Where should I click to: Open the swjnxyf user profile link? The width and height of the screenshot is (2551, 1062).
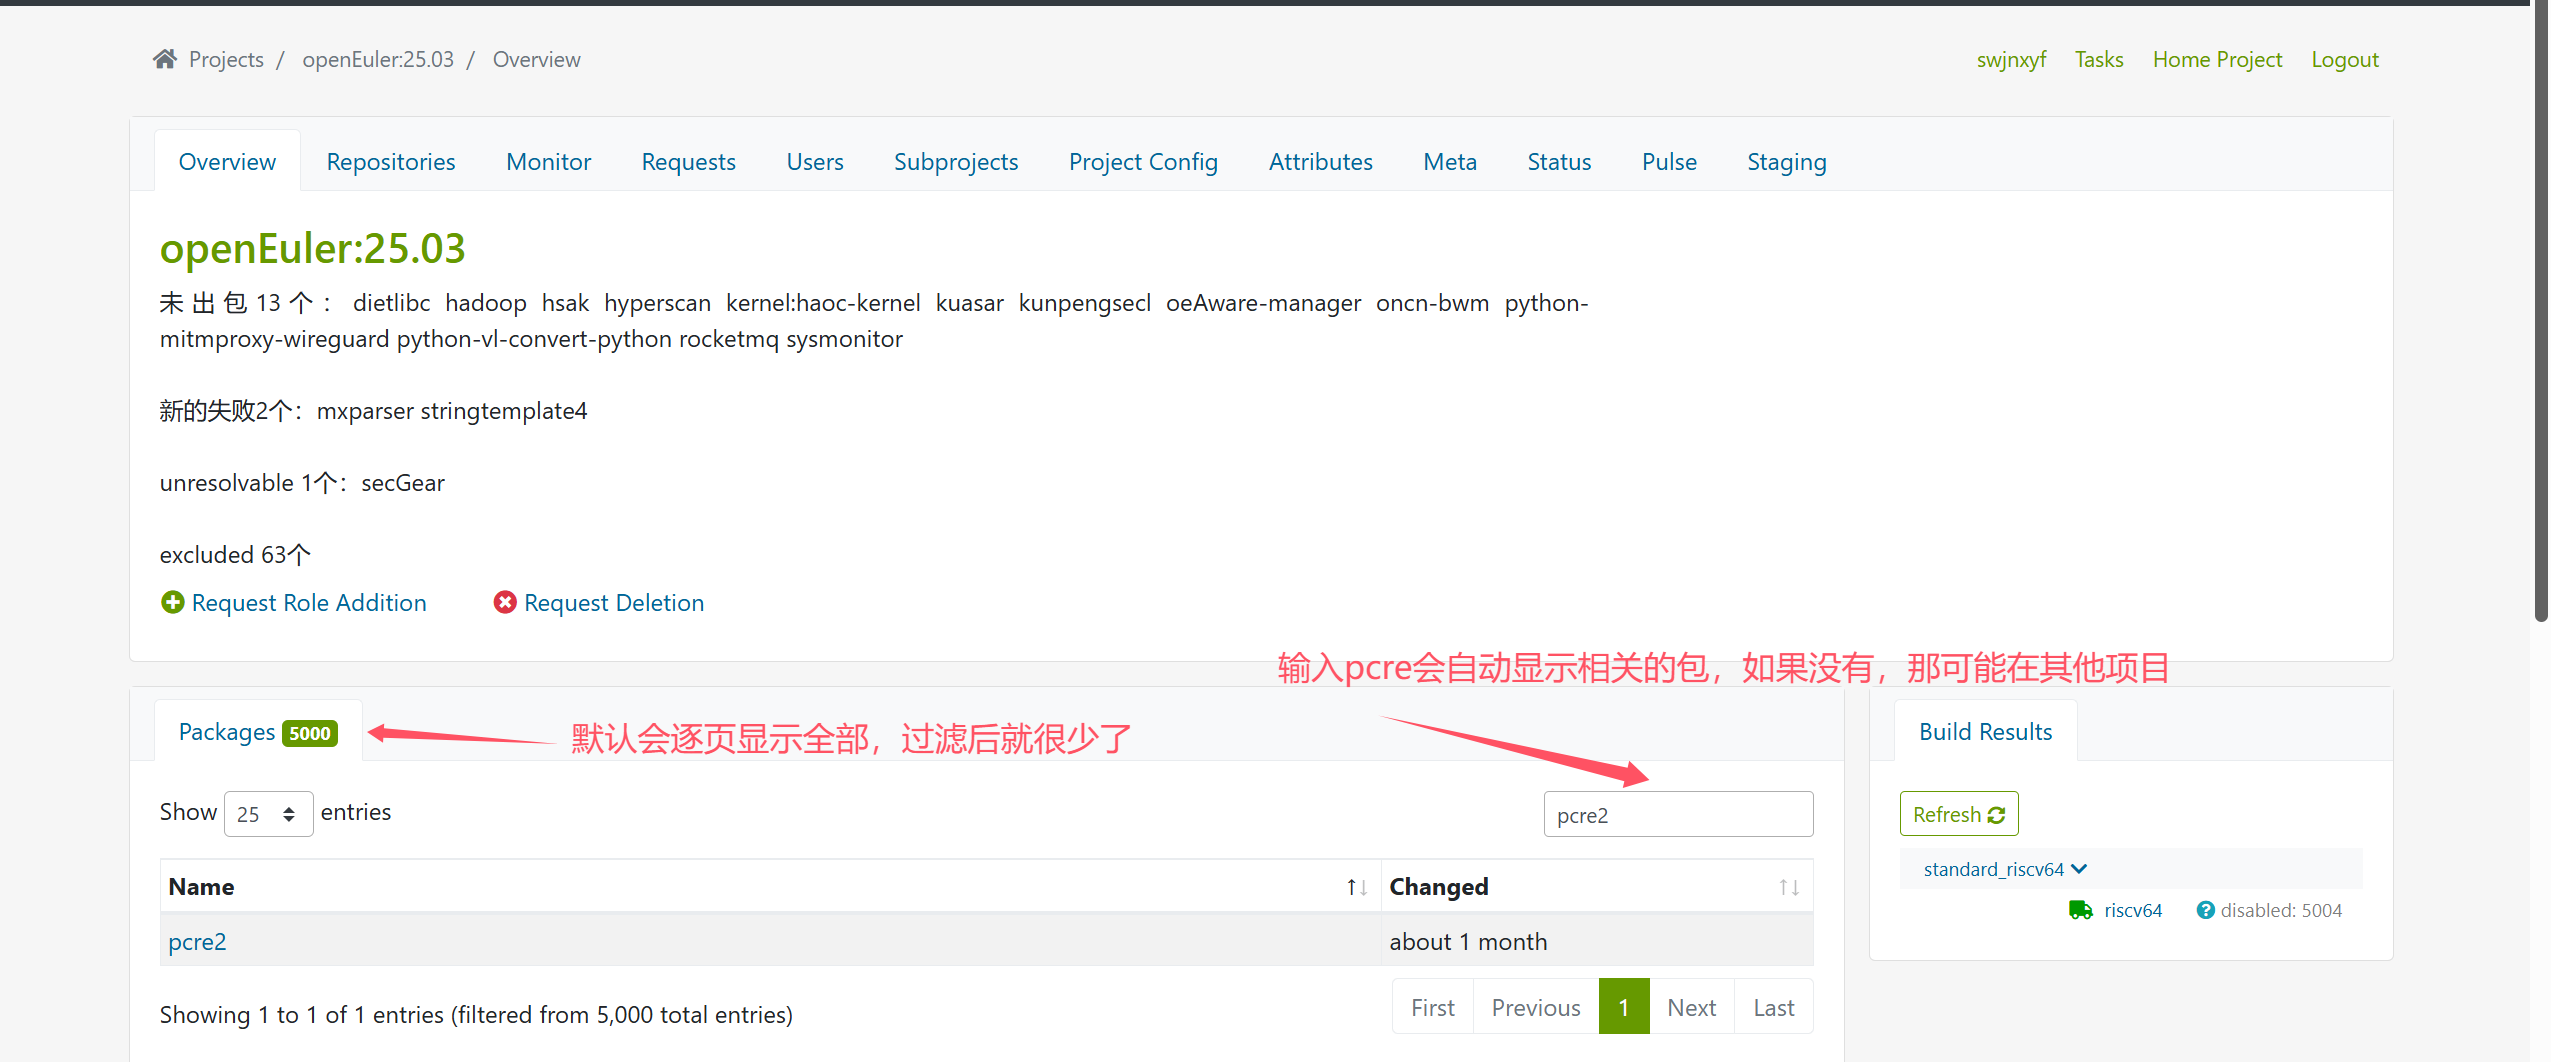(x=2011, y=59)
